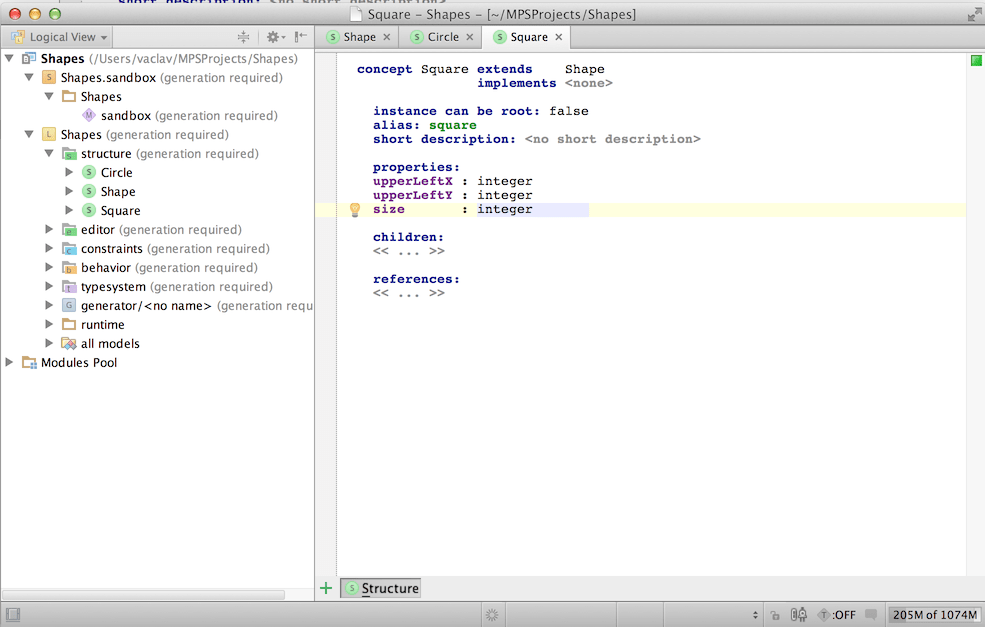This screenshot has width=985, height=627.
Task: Close the Square editor tab
Action: (x=559, y=37)
